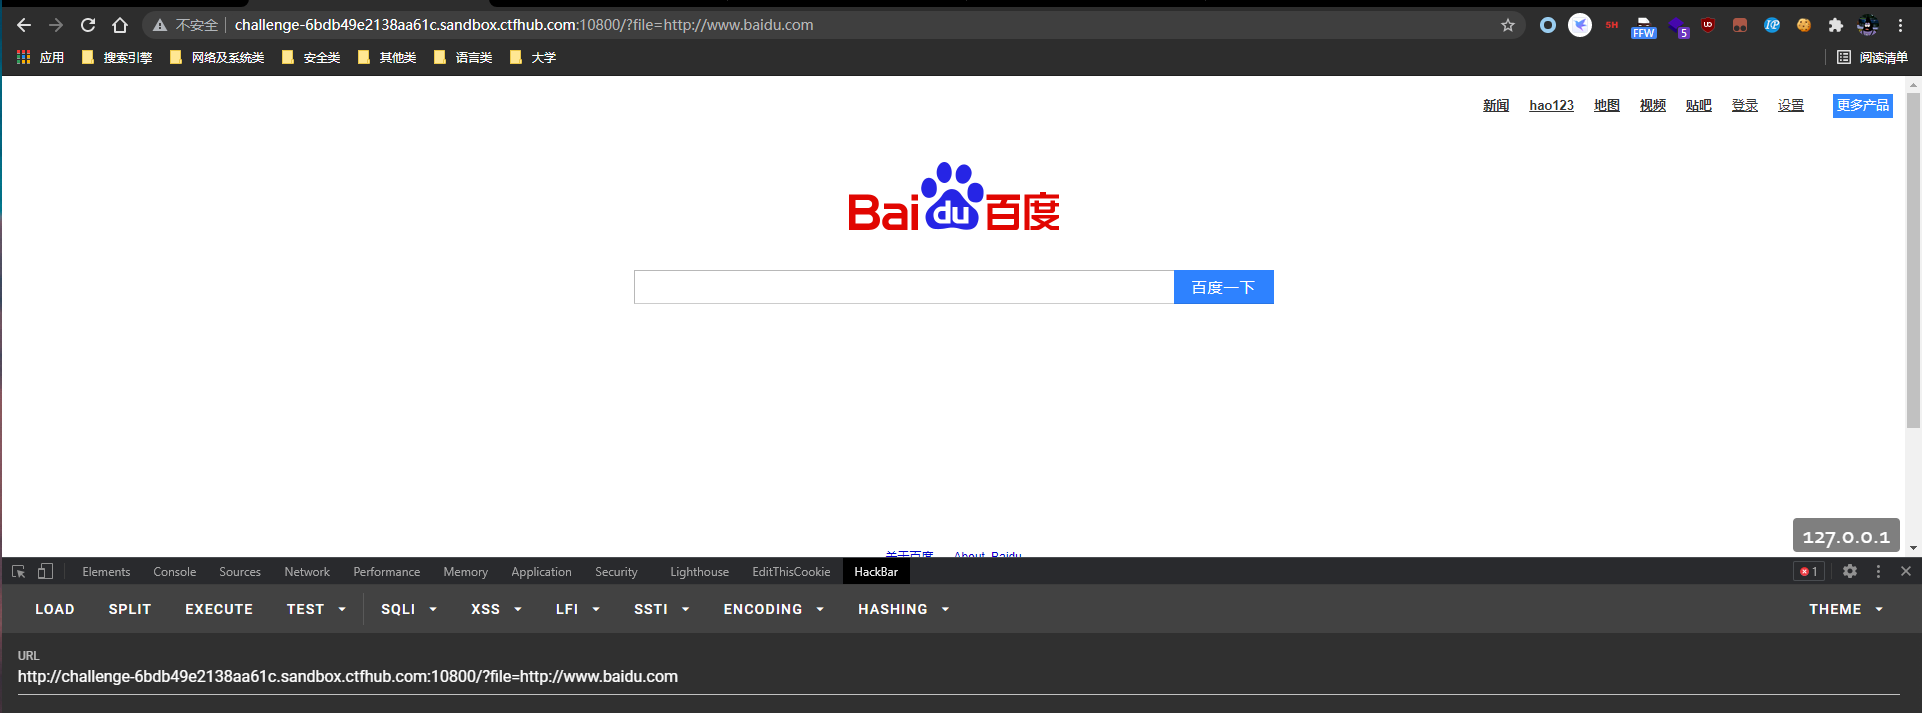Click HackBar SPLIT button
This screenshot has height=713, width=1922.
pos(130,609)
